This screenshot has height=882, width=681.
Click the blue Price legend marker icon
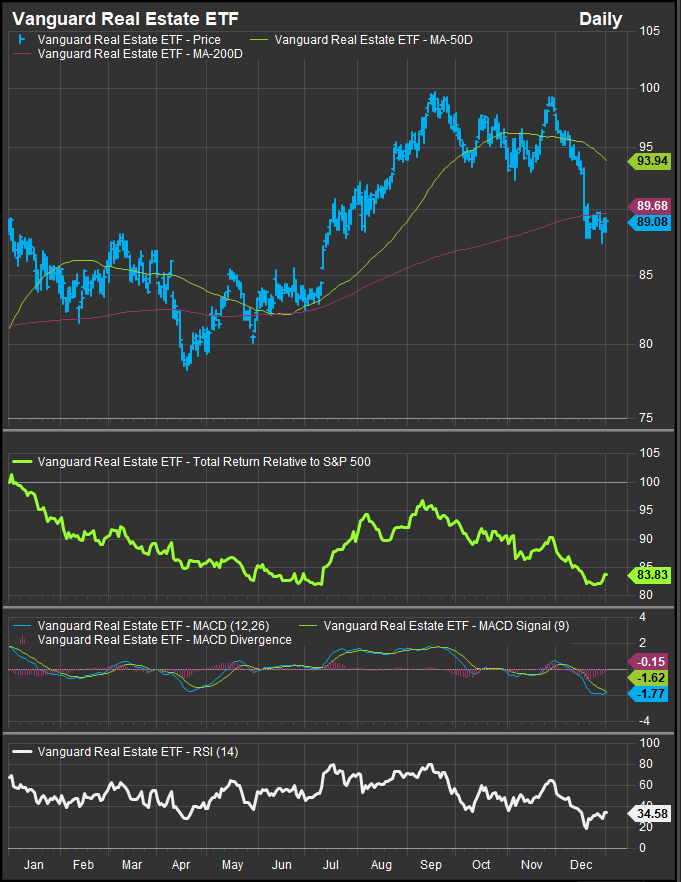20,40
